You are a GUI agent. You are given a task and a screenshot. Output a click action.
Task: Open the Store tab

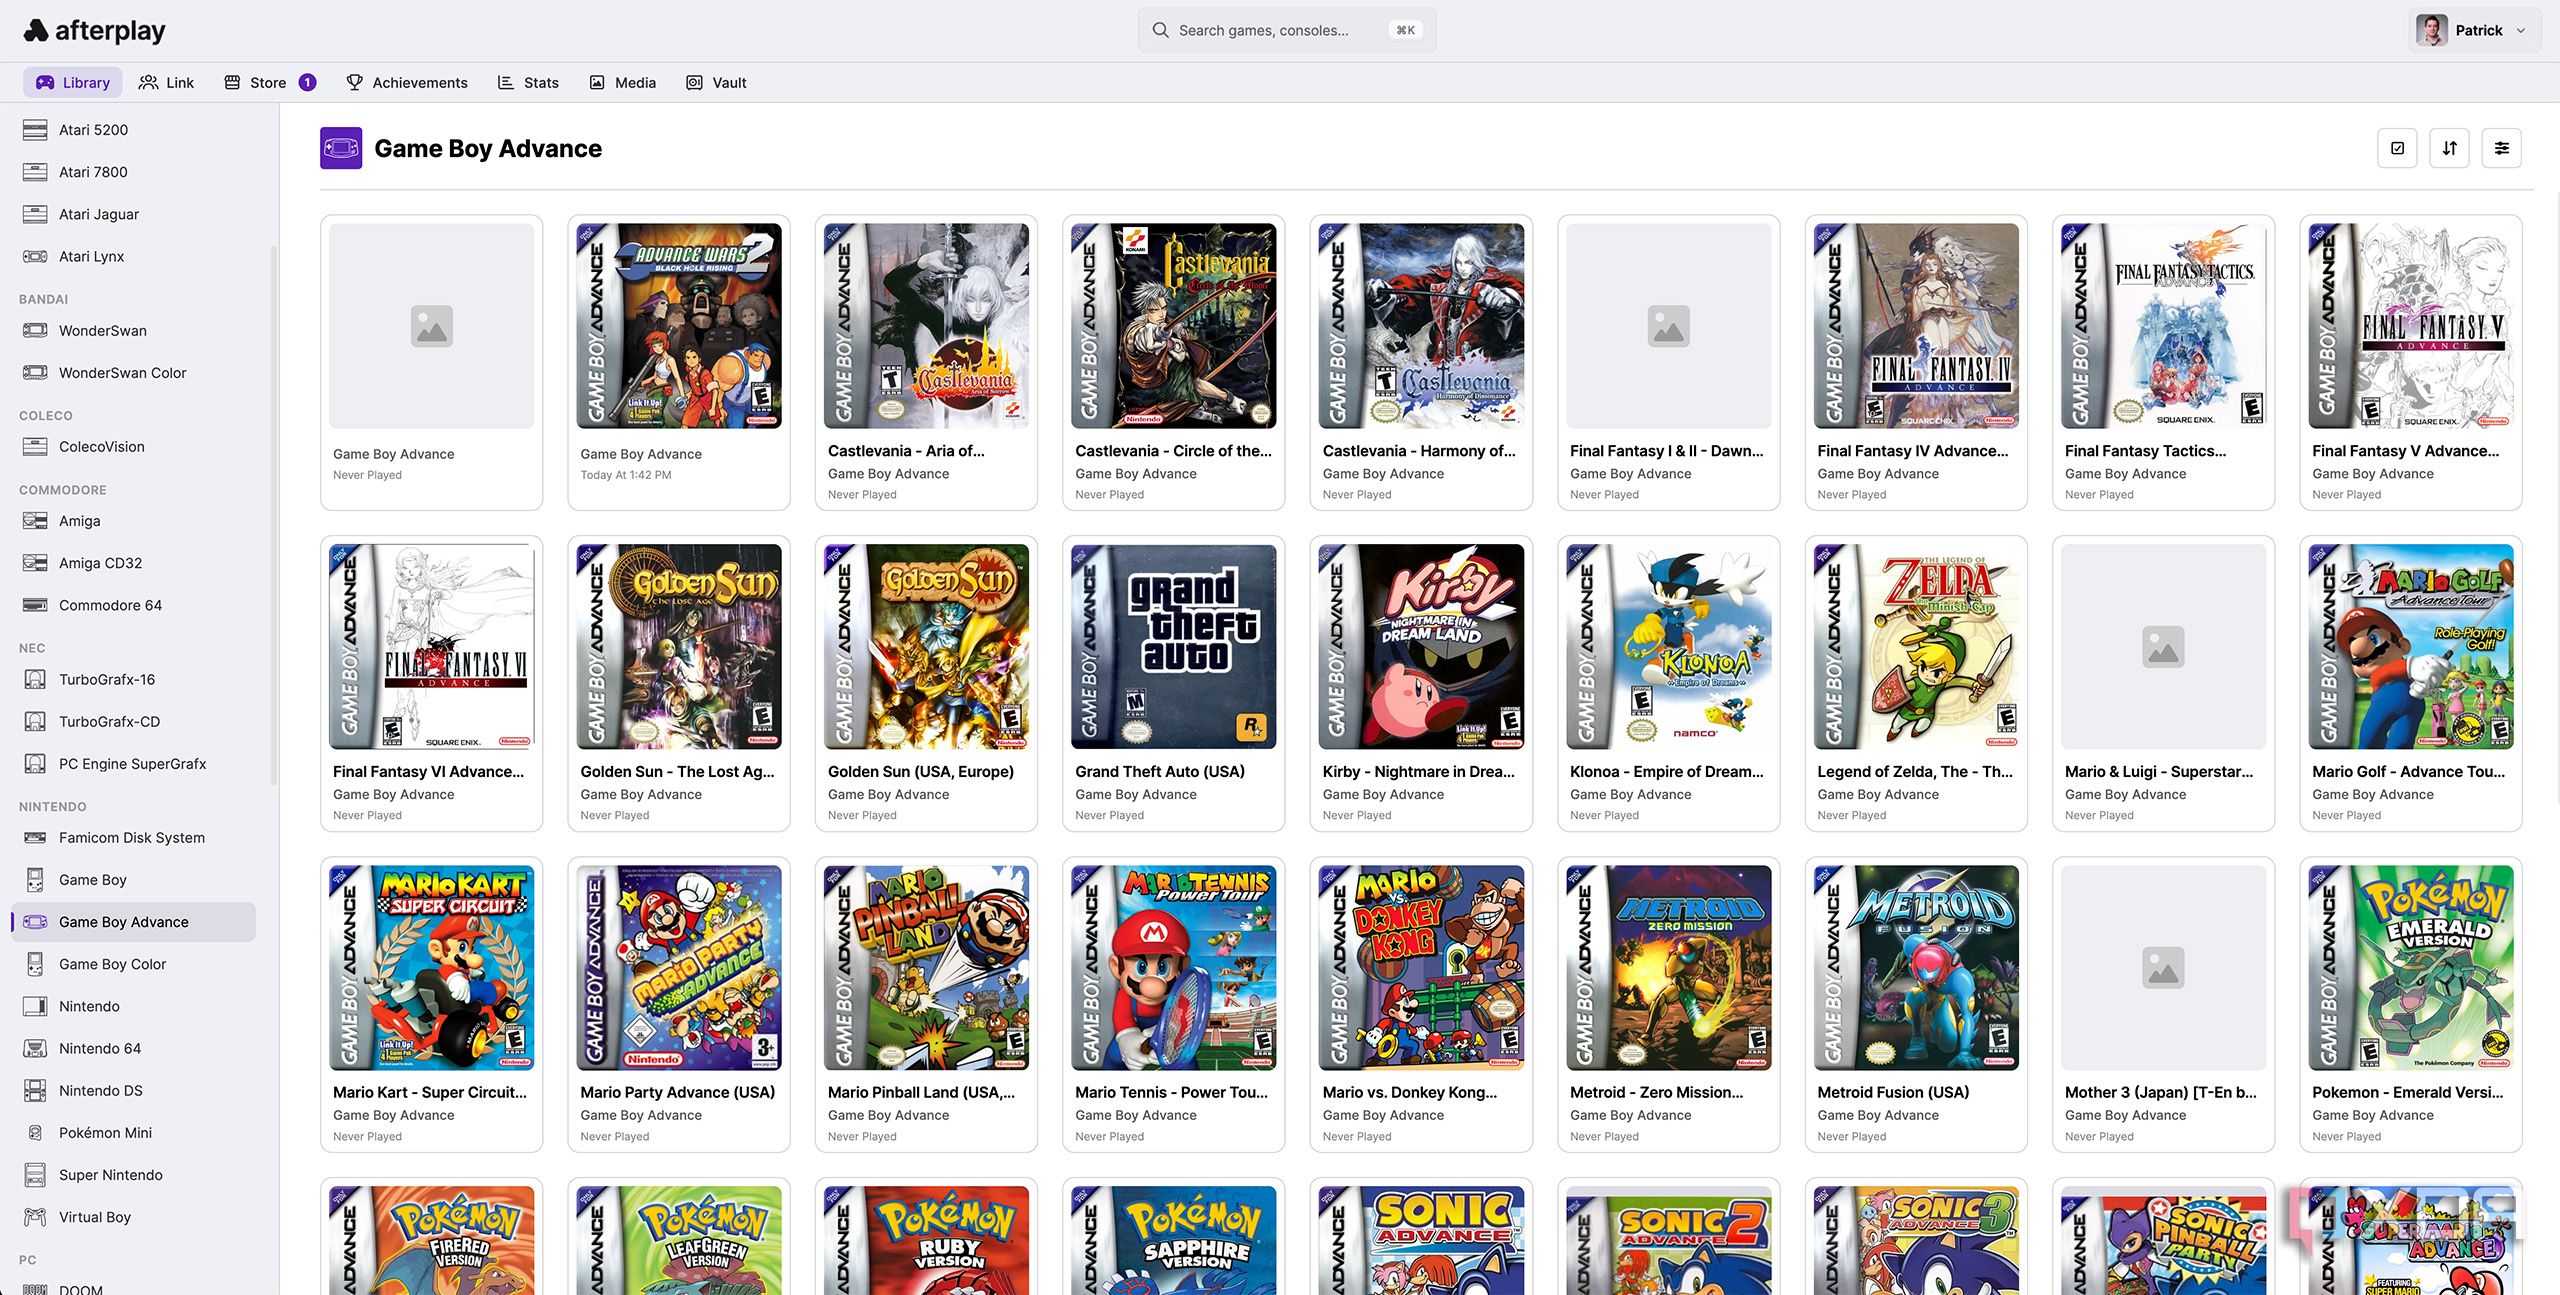click(270, 83)
